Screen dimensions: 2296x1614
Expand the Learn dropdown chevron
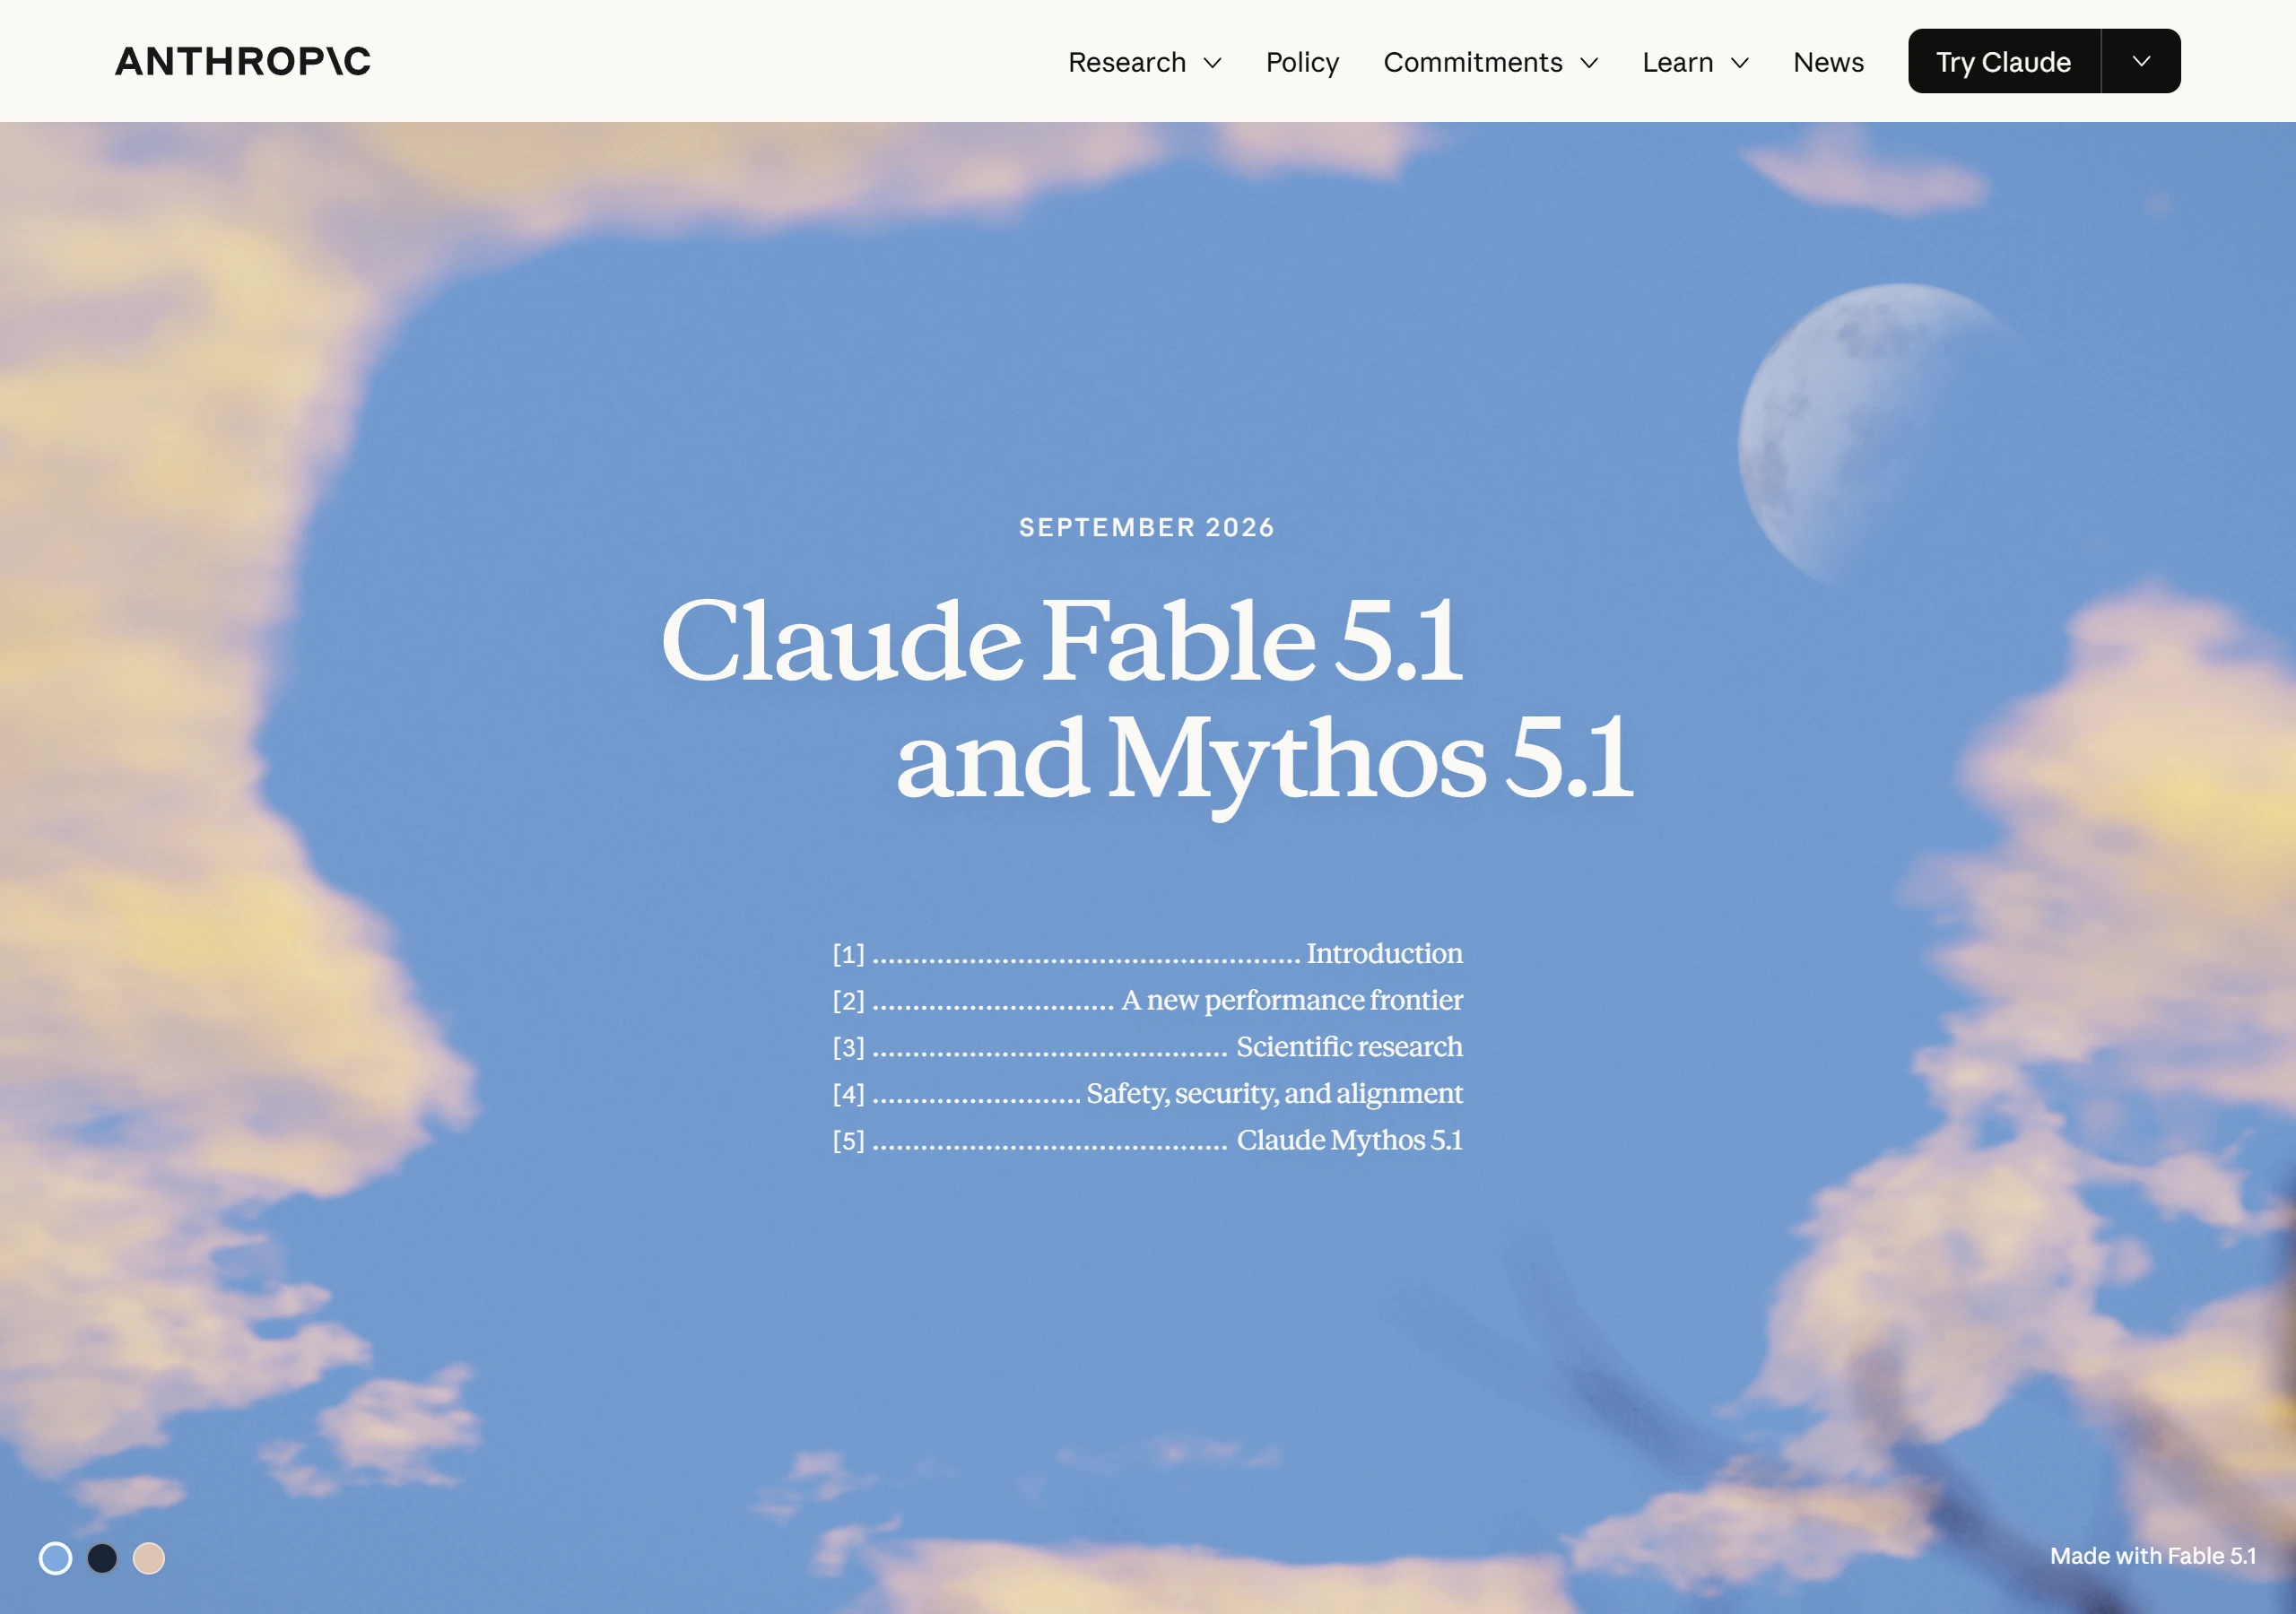click(x=1739, y=63)
